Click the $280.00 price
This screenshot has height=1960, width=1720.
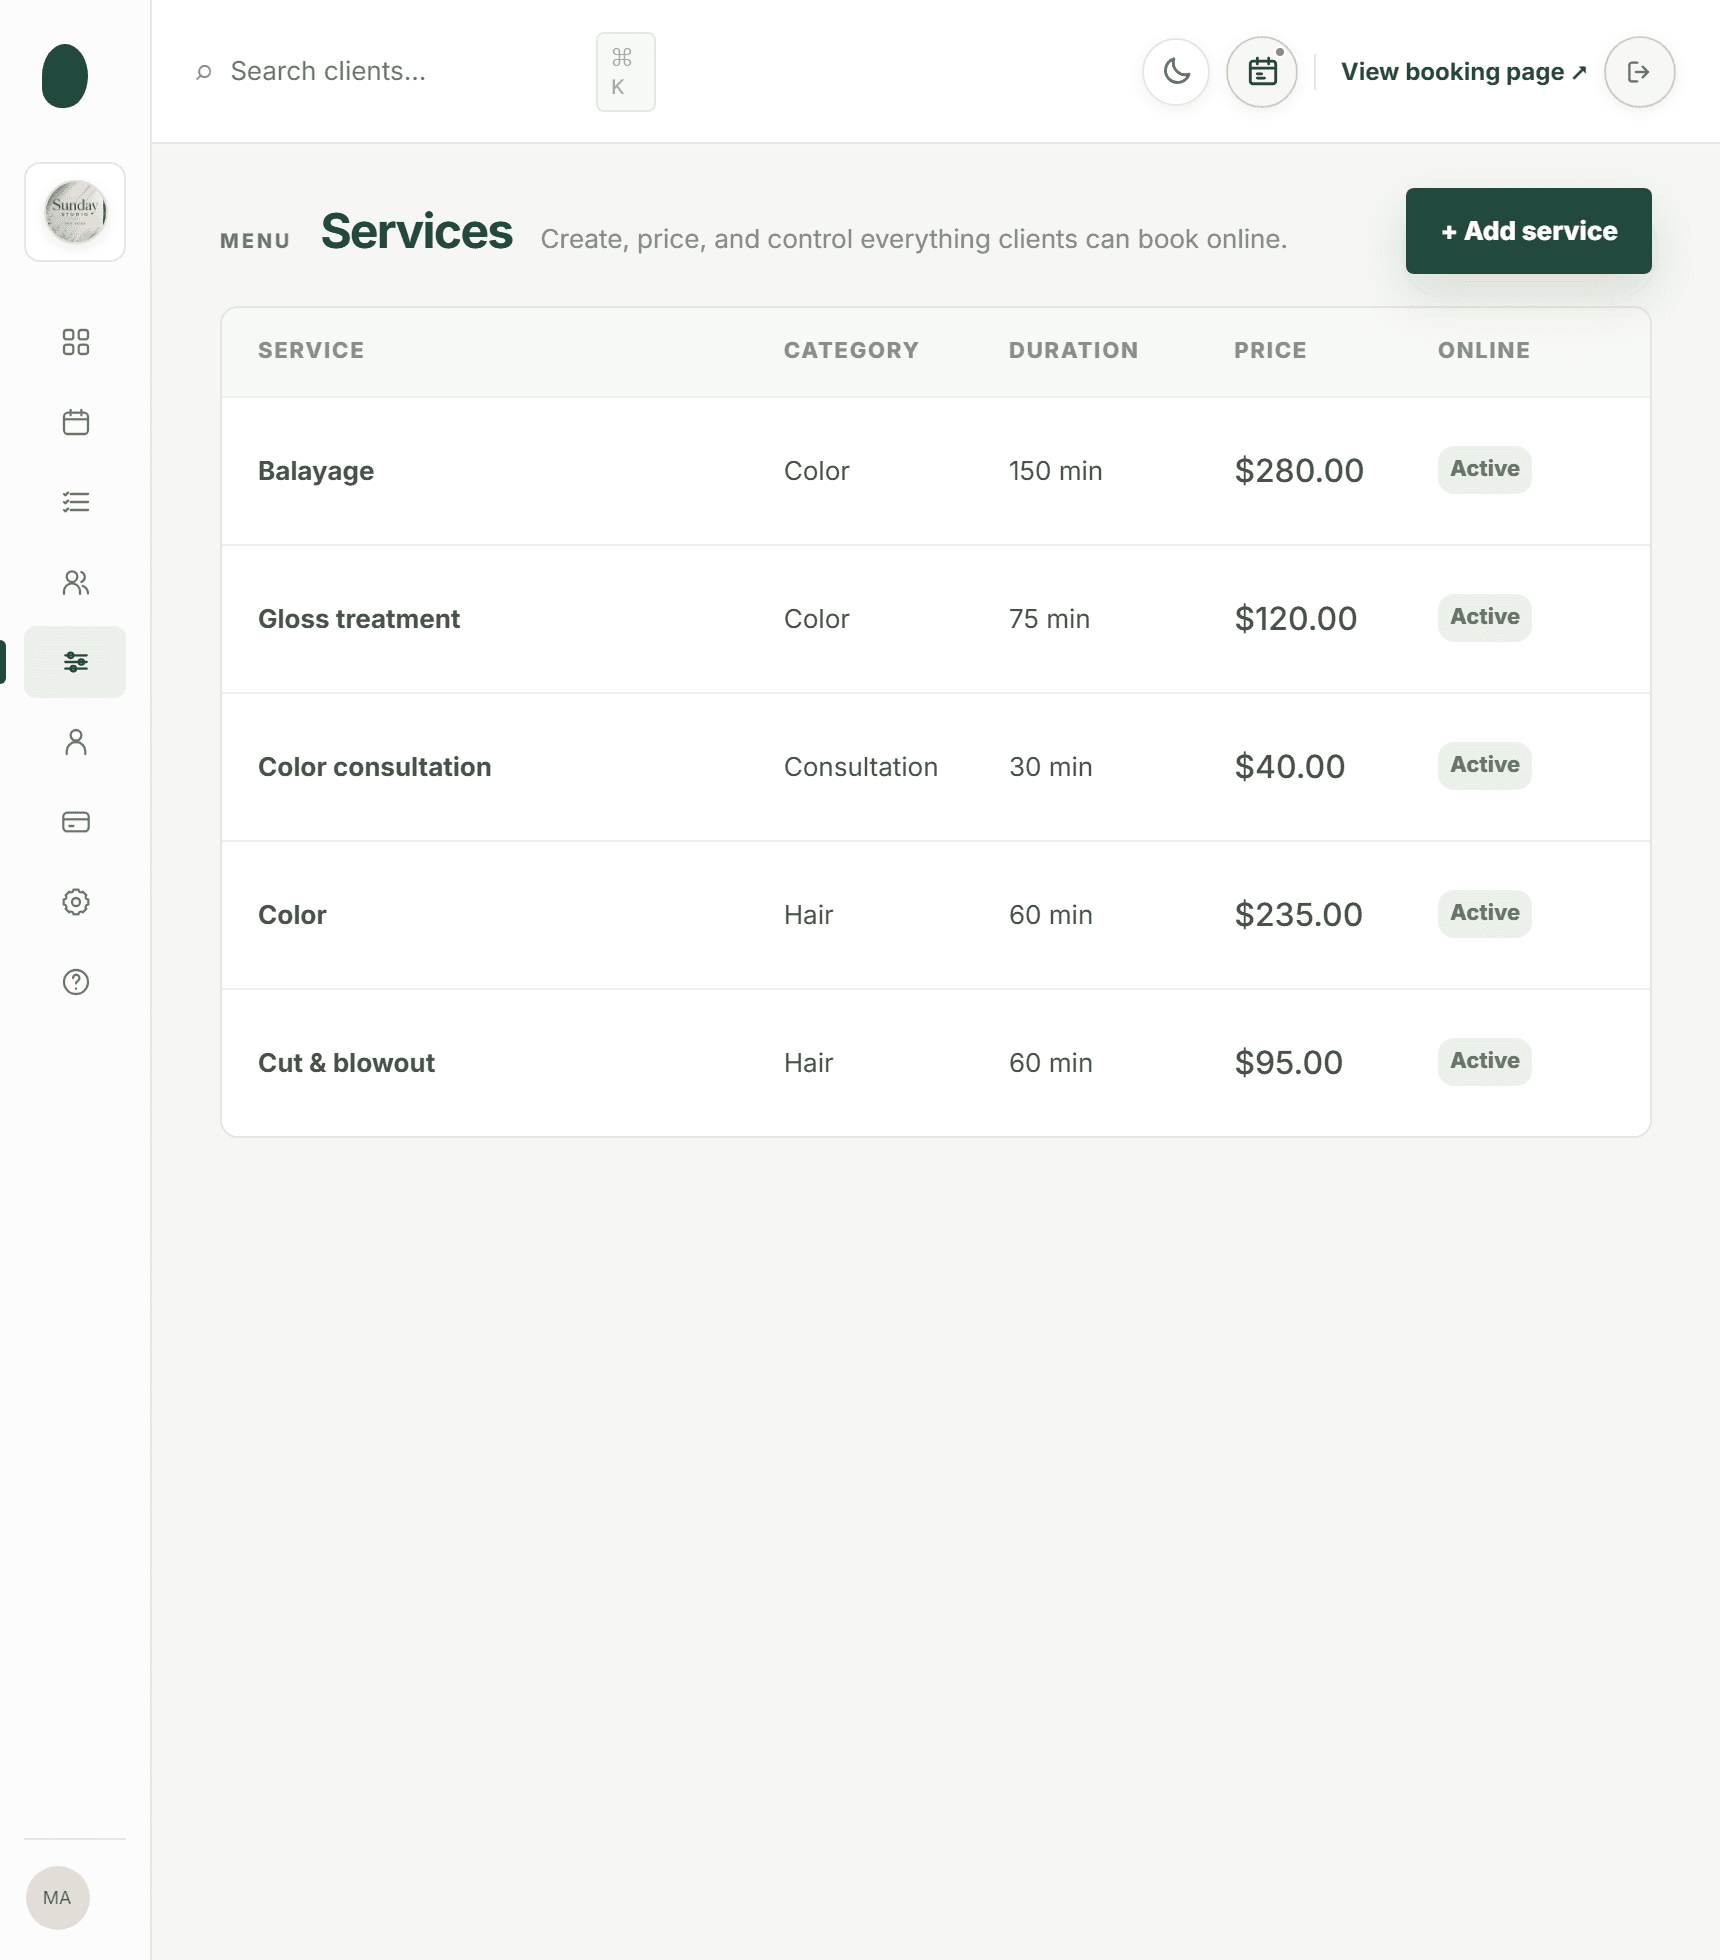pos(1299,471)
